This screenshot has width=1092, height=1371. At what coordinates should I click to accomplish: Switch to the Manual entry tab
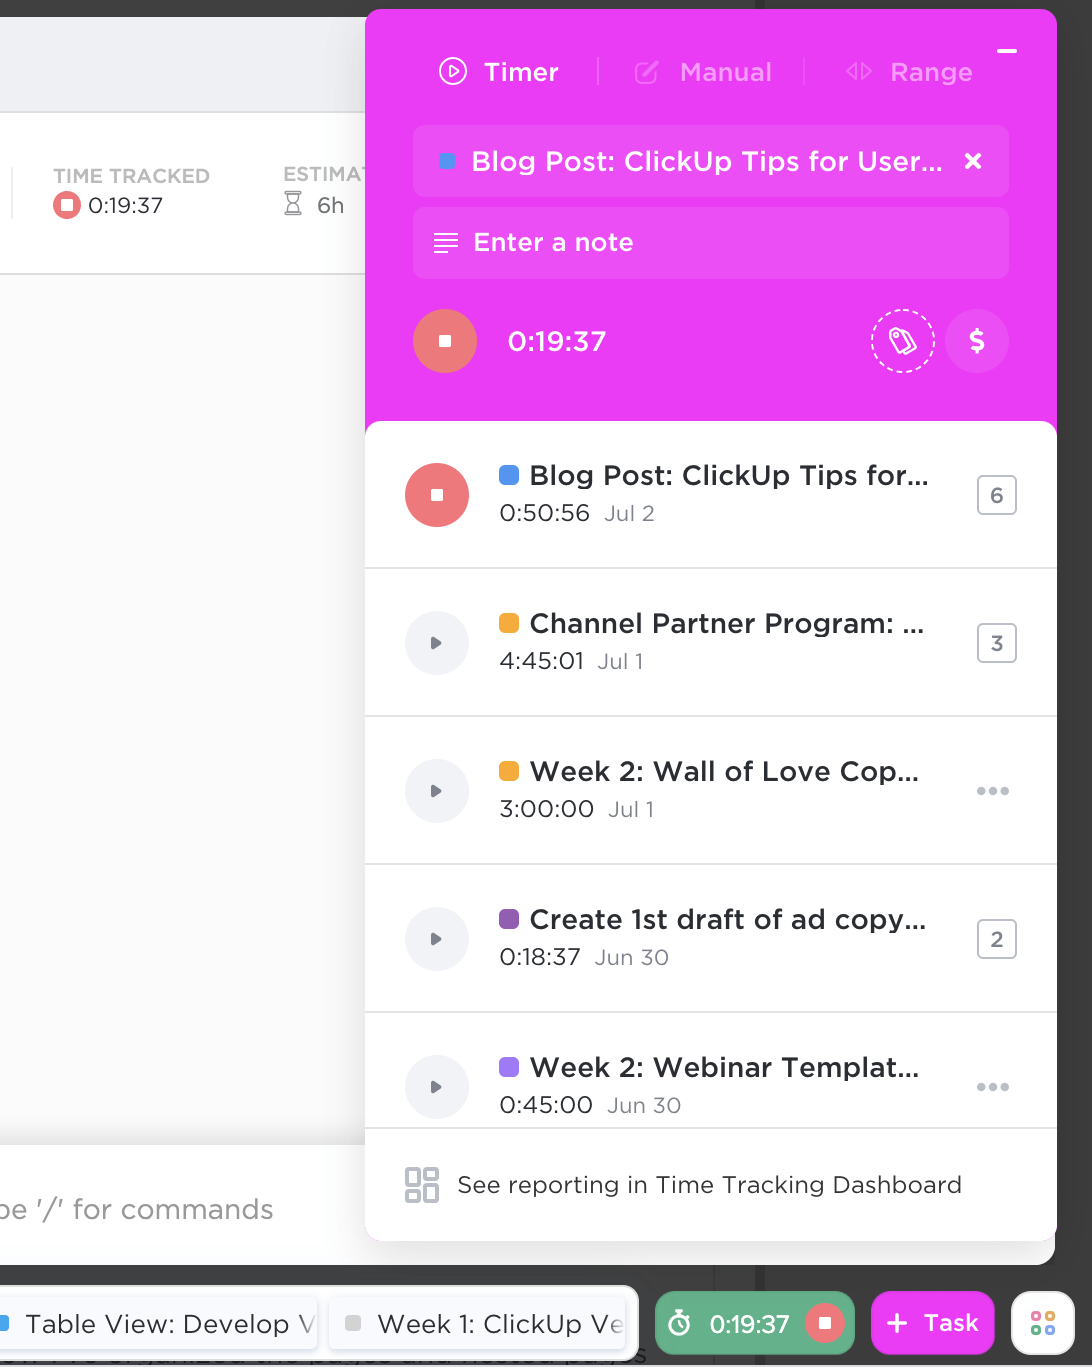coord(704,72)
